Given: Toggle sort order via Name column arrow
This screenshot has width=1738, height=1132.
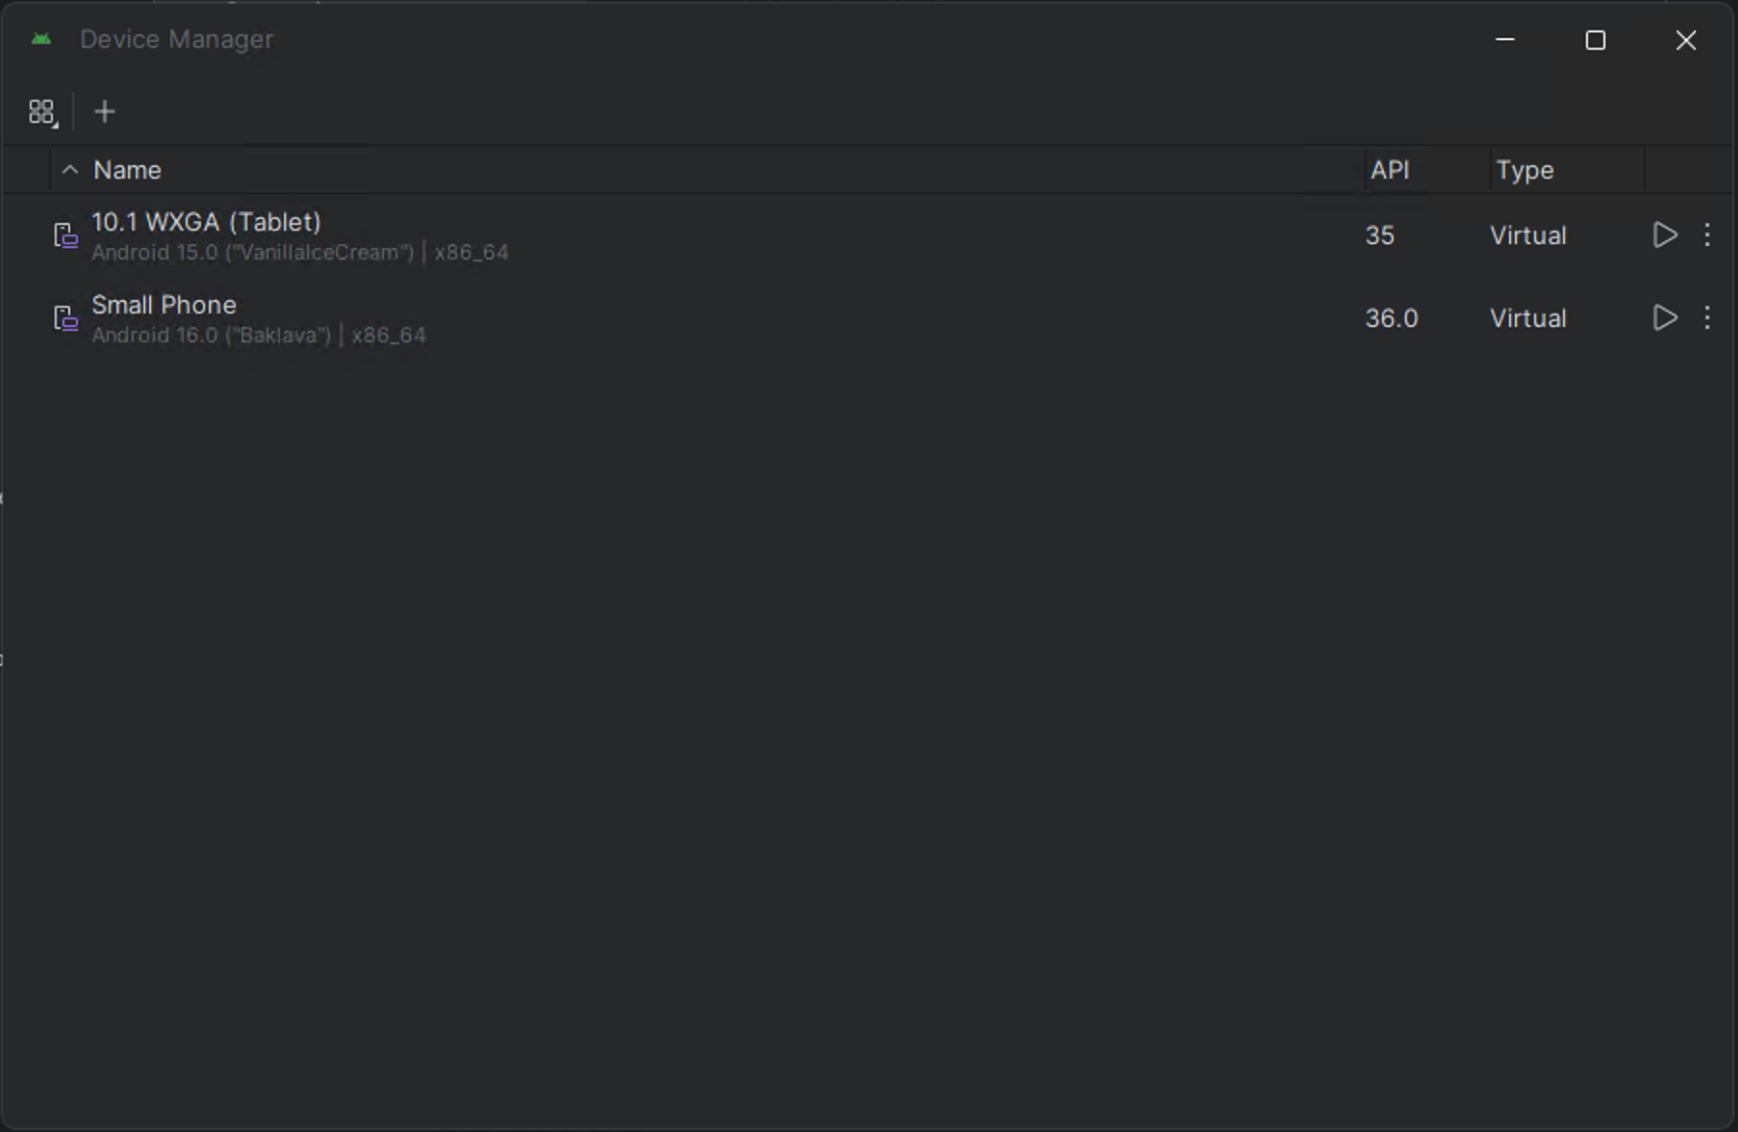Looking at the screenshot, I should coord(70,170).
